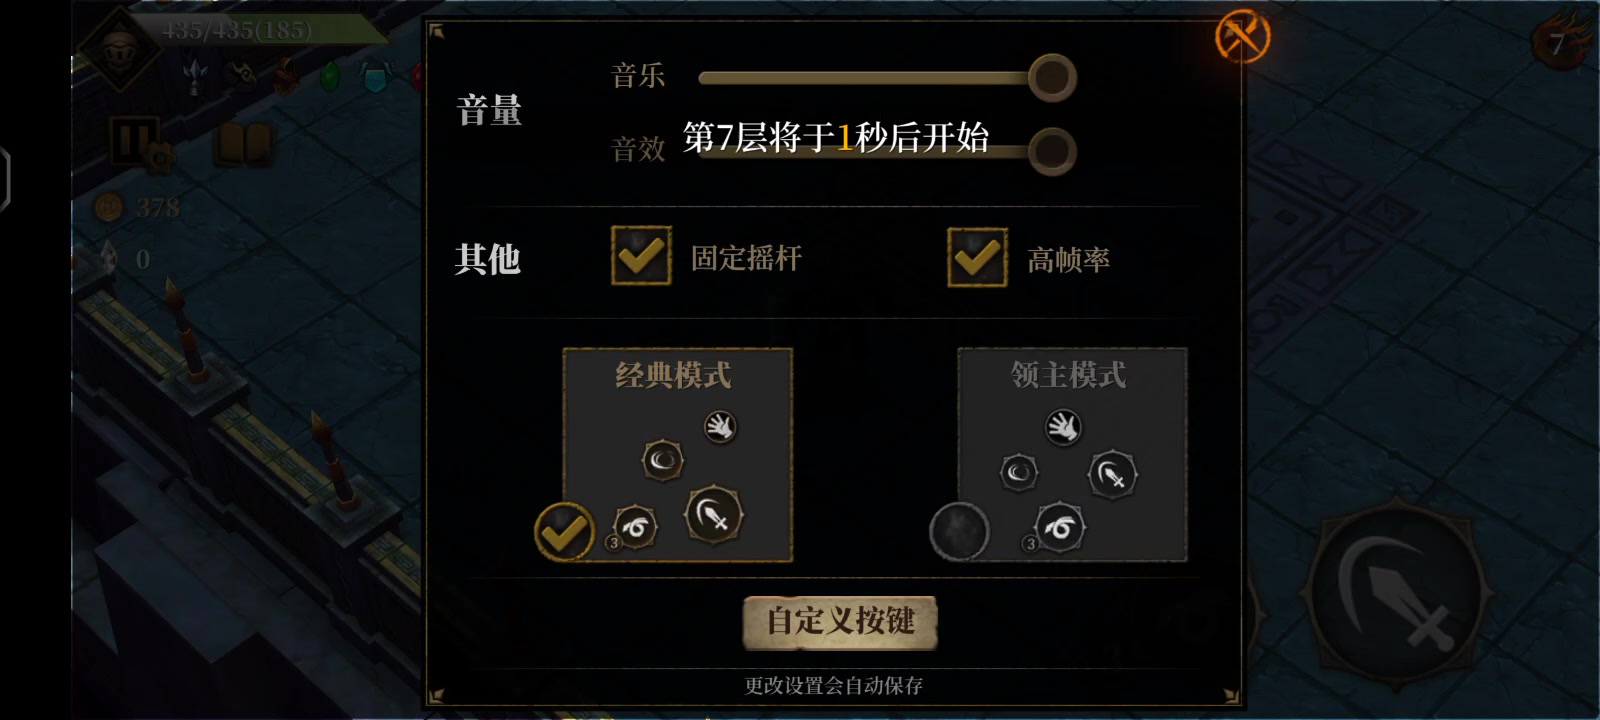Select the 领主模式 empty radio circle
This screenshot has width=1600, height=720.
tap(959, 531)
